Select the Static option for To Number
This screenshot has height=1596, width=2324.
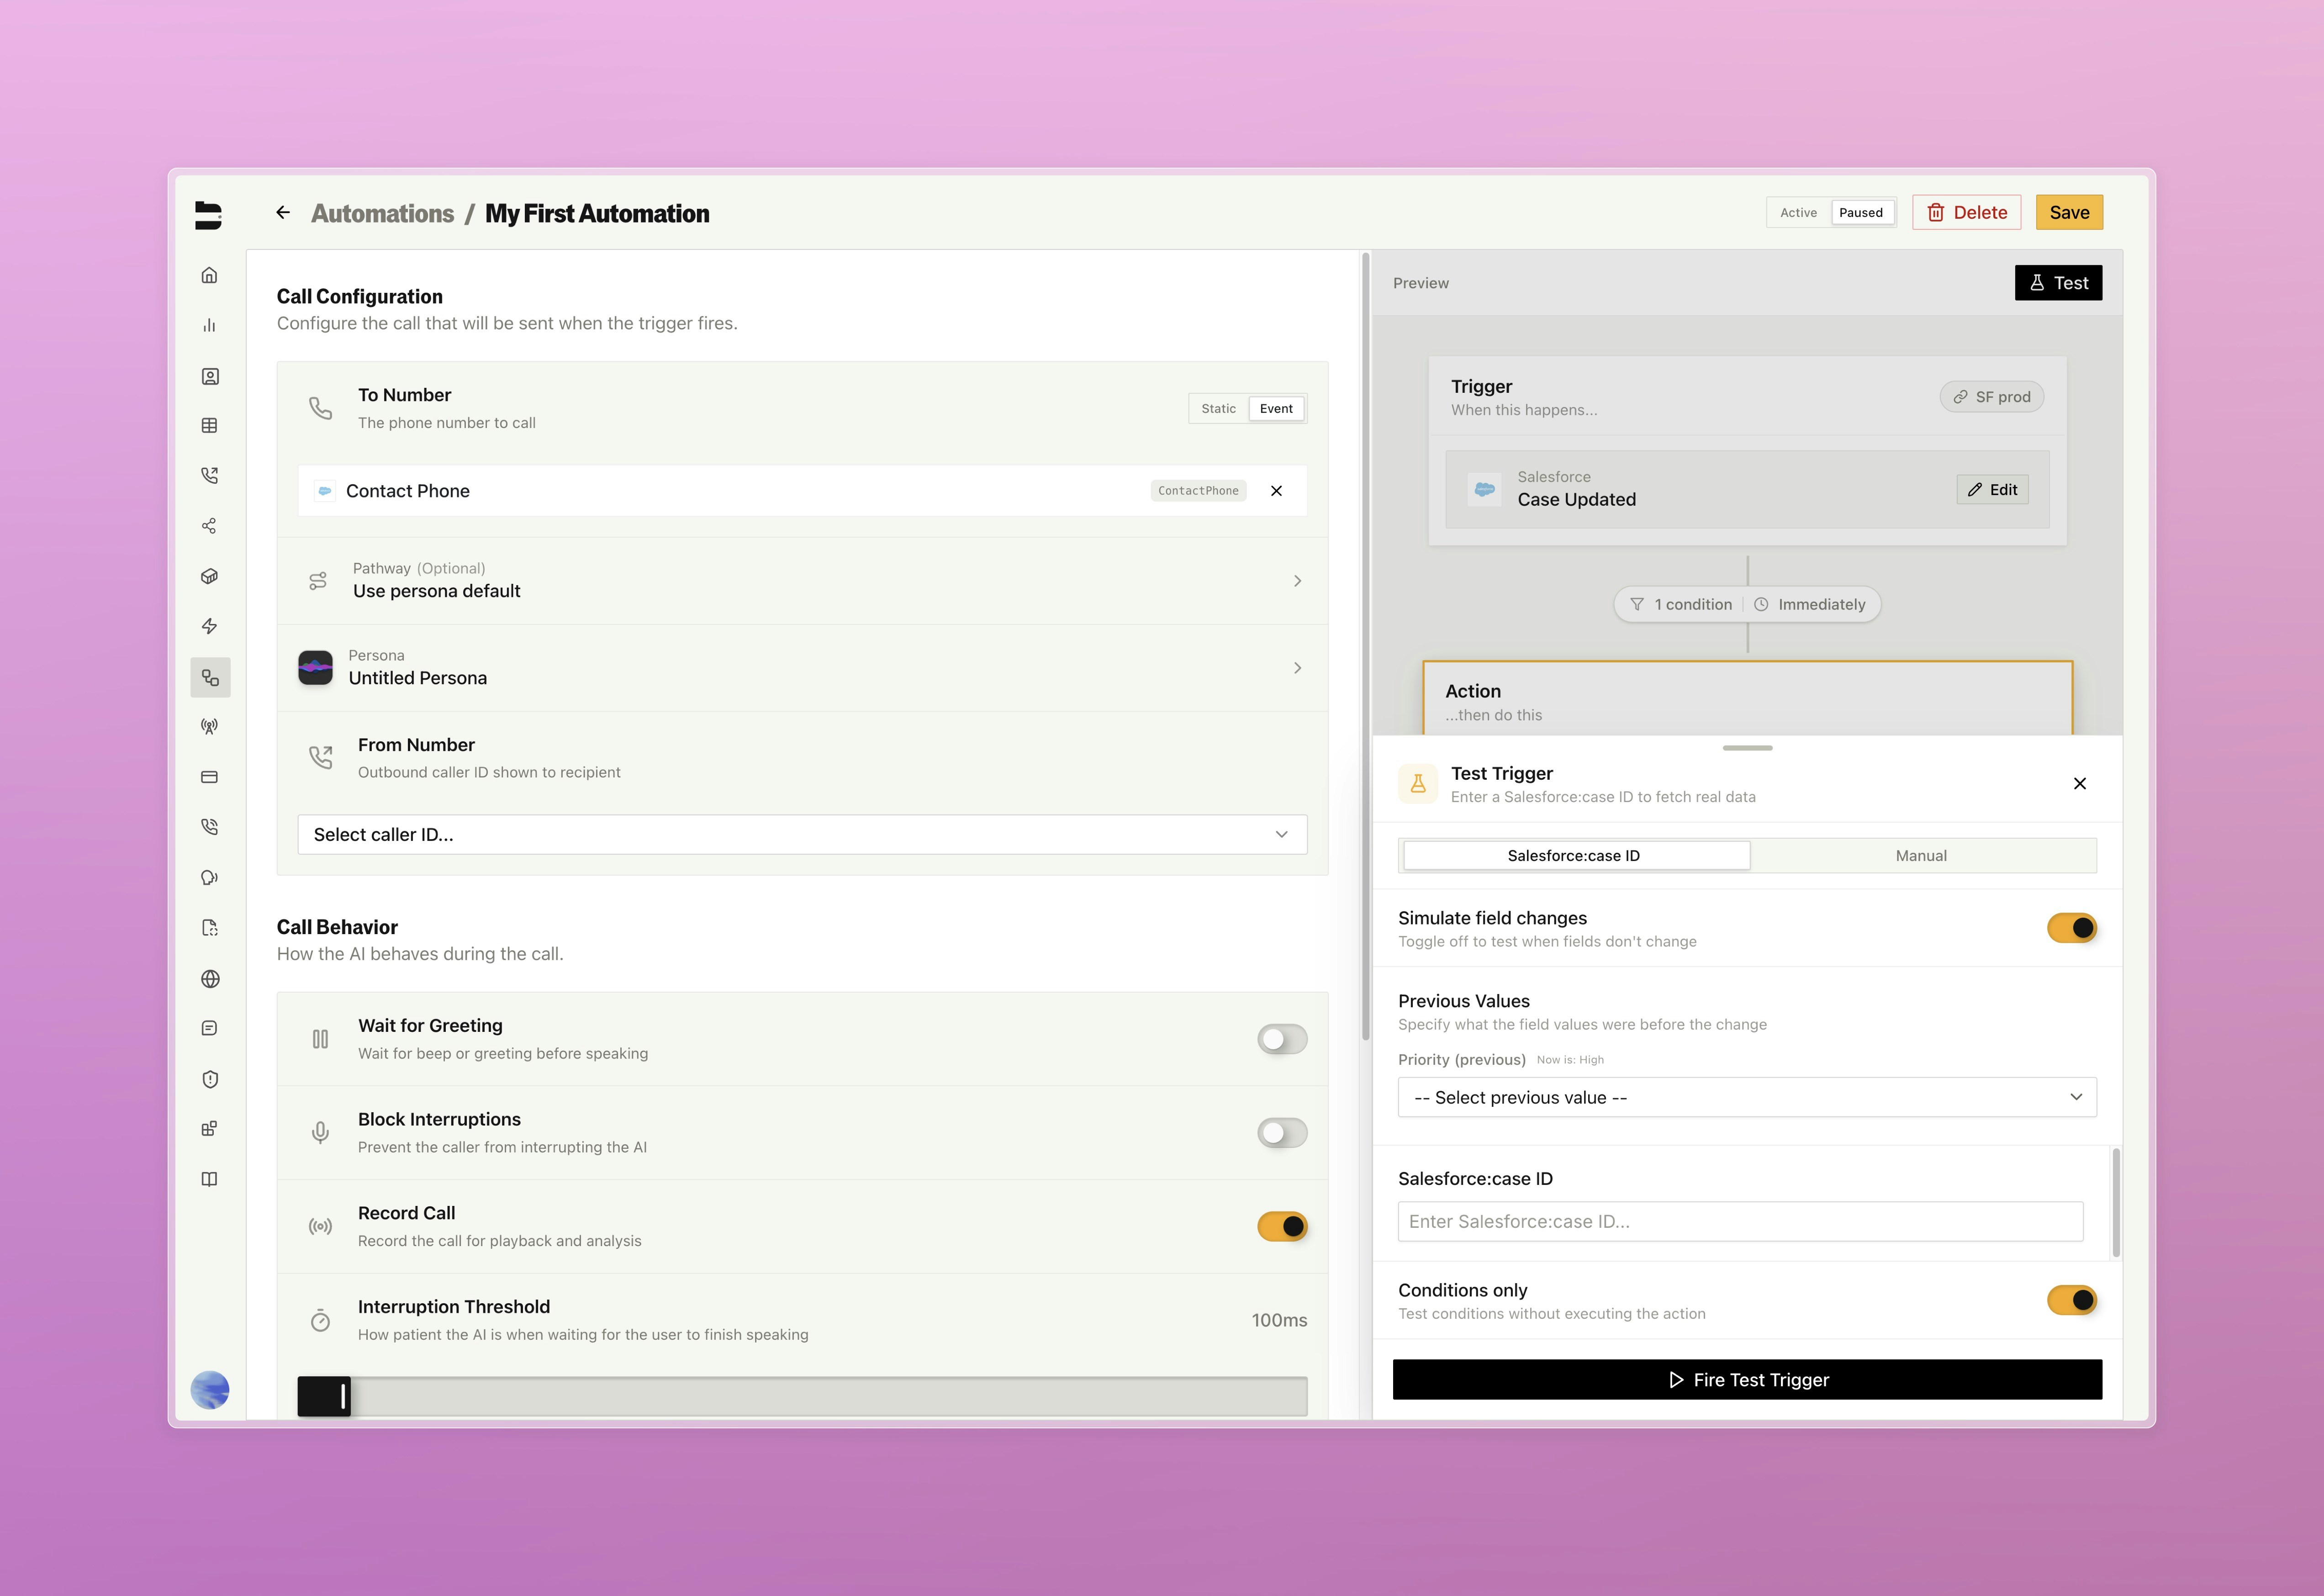point(1218,409)
